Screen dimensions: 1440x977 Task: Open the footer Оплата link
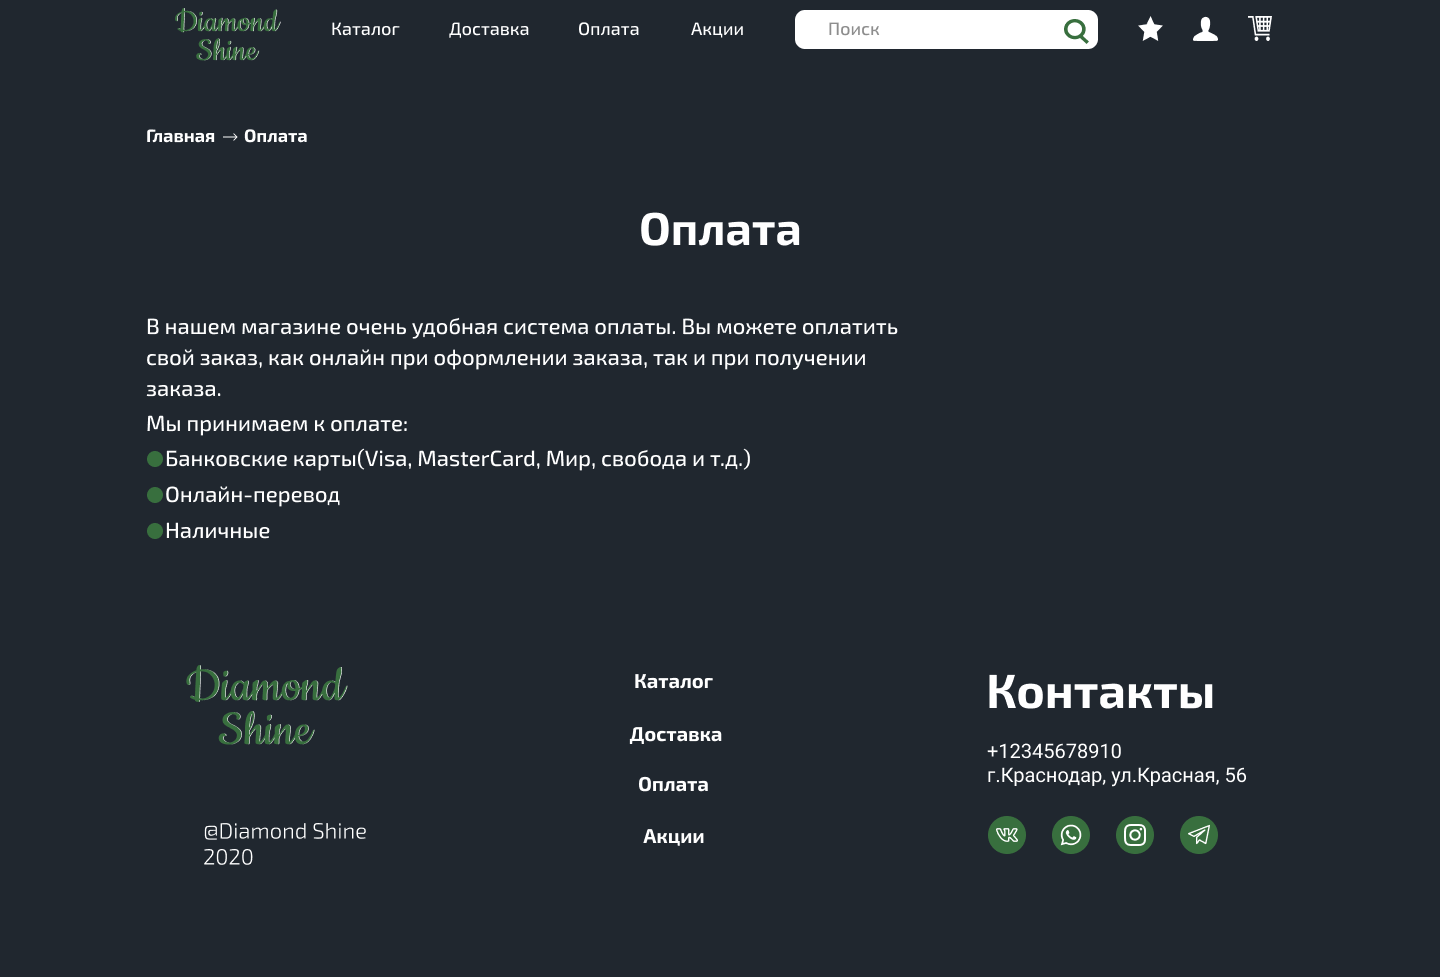673,785
